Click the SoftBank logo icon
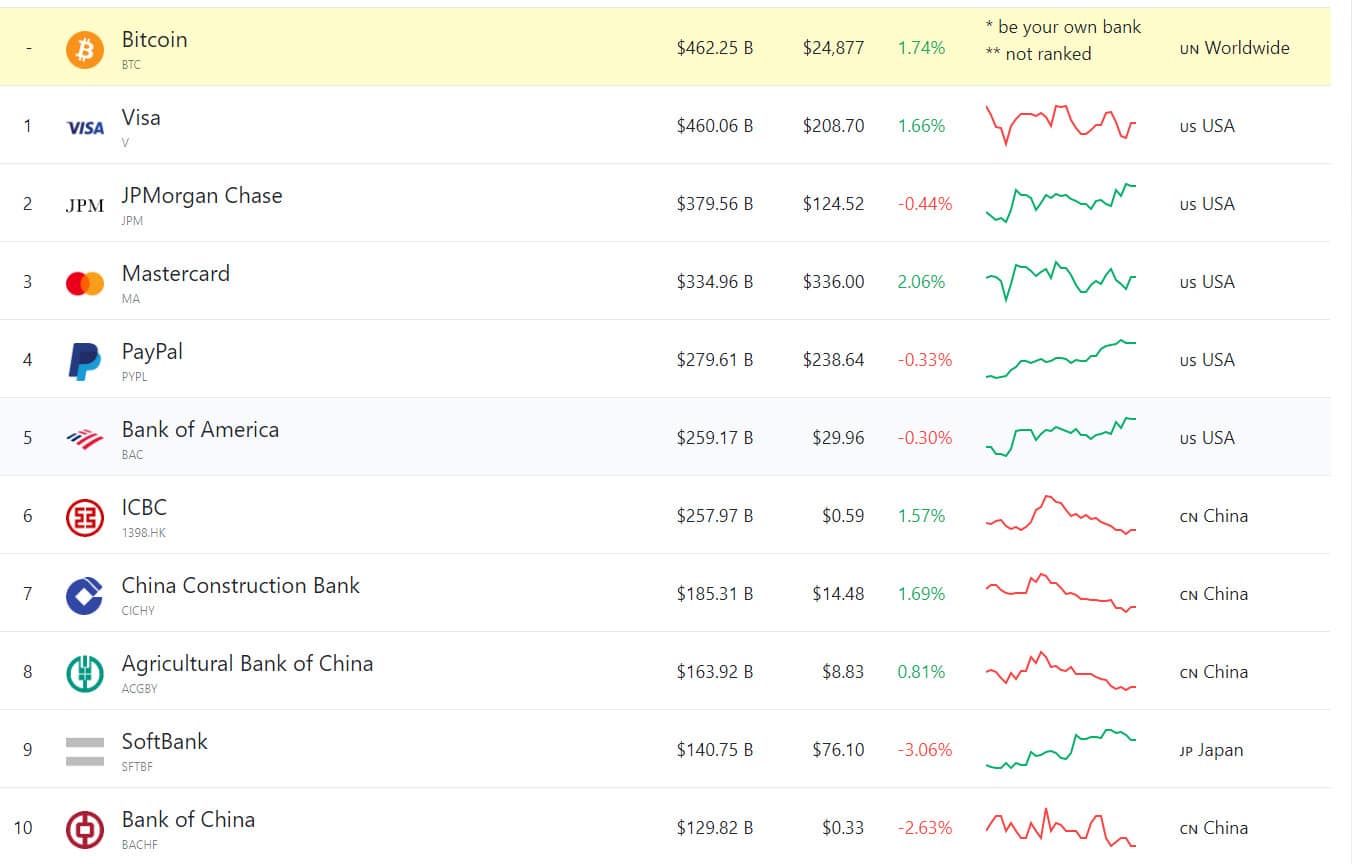The height and width of the screenshot is (864, 1352). (85, 751)
